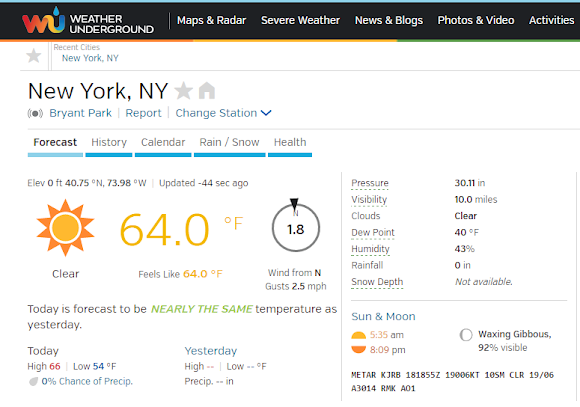Image resolution: width=580 pixels, height=407 pixels.
Task: Expand the Change Station dropdown
Action: pyautogui.click(x=223, y=113)
